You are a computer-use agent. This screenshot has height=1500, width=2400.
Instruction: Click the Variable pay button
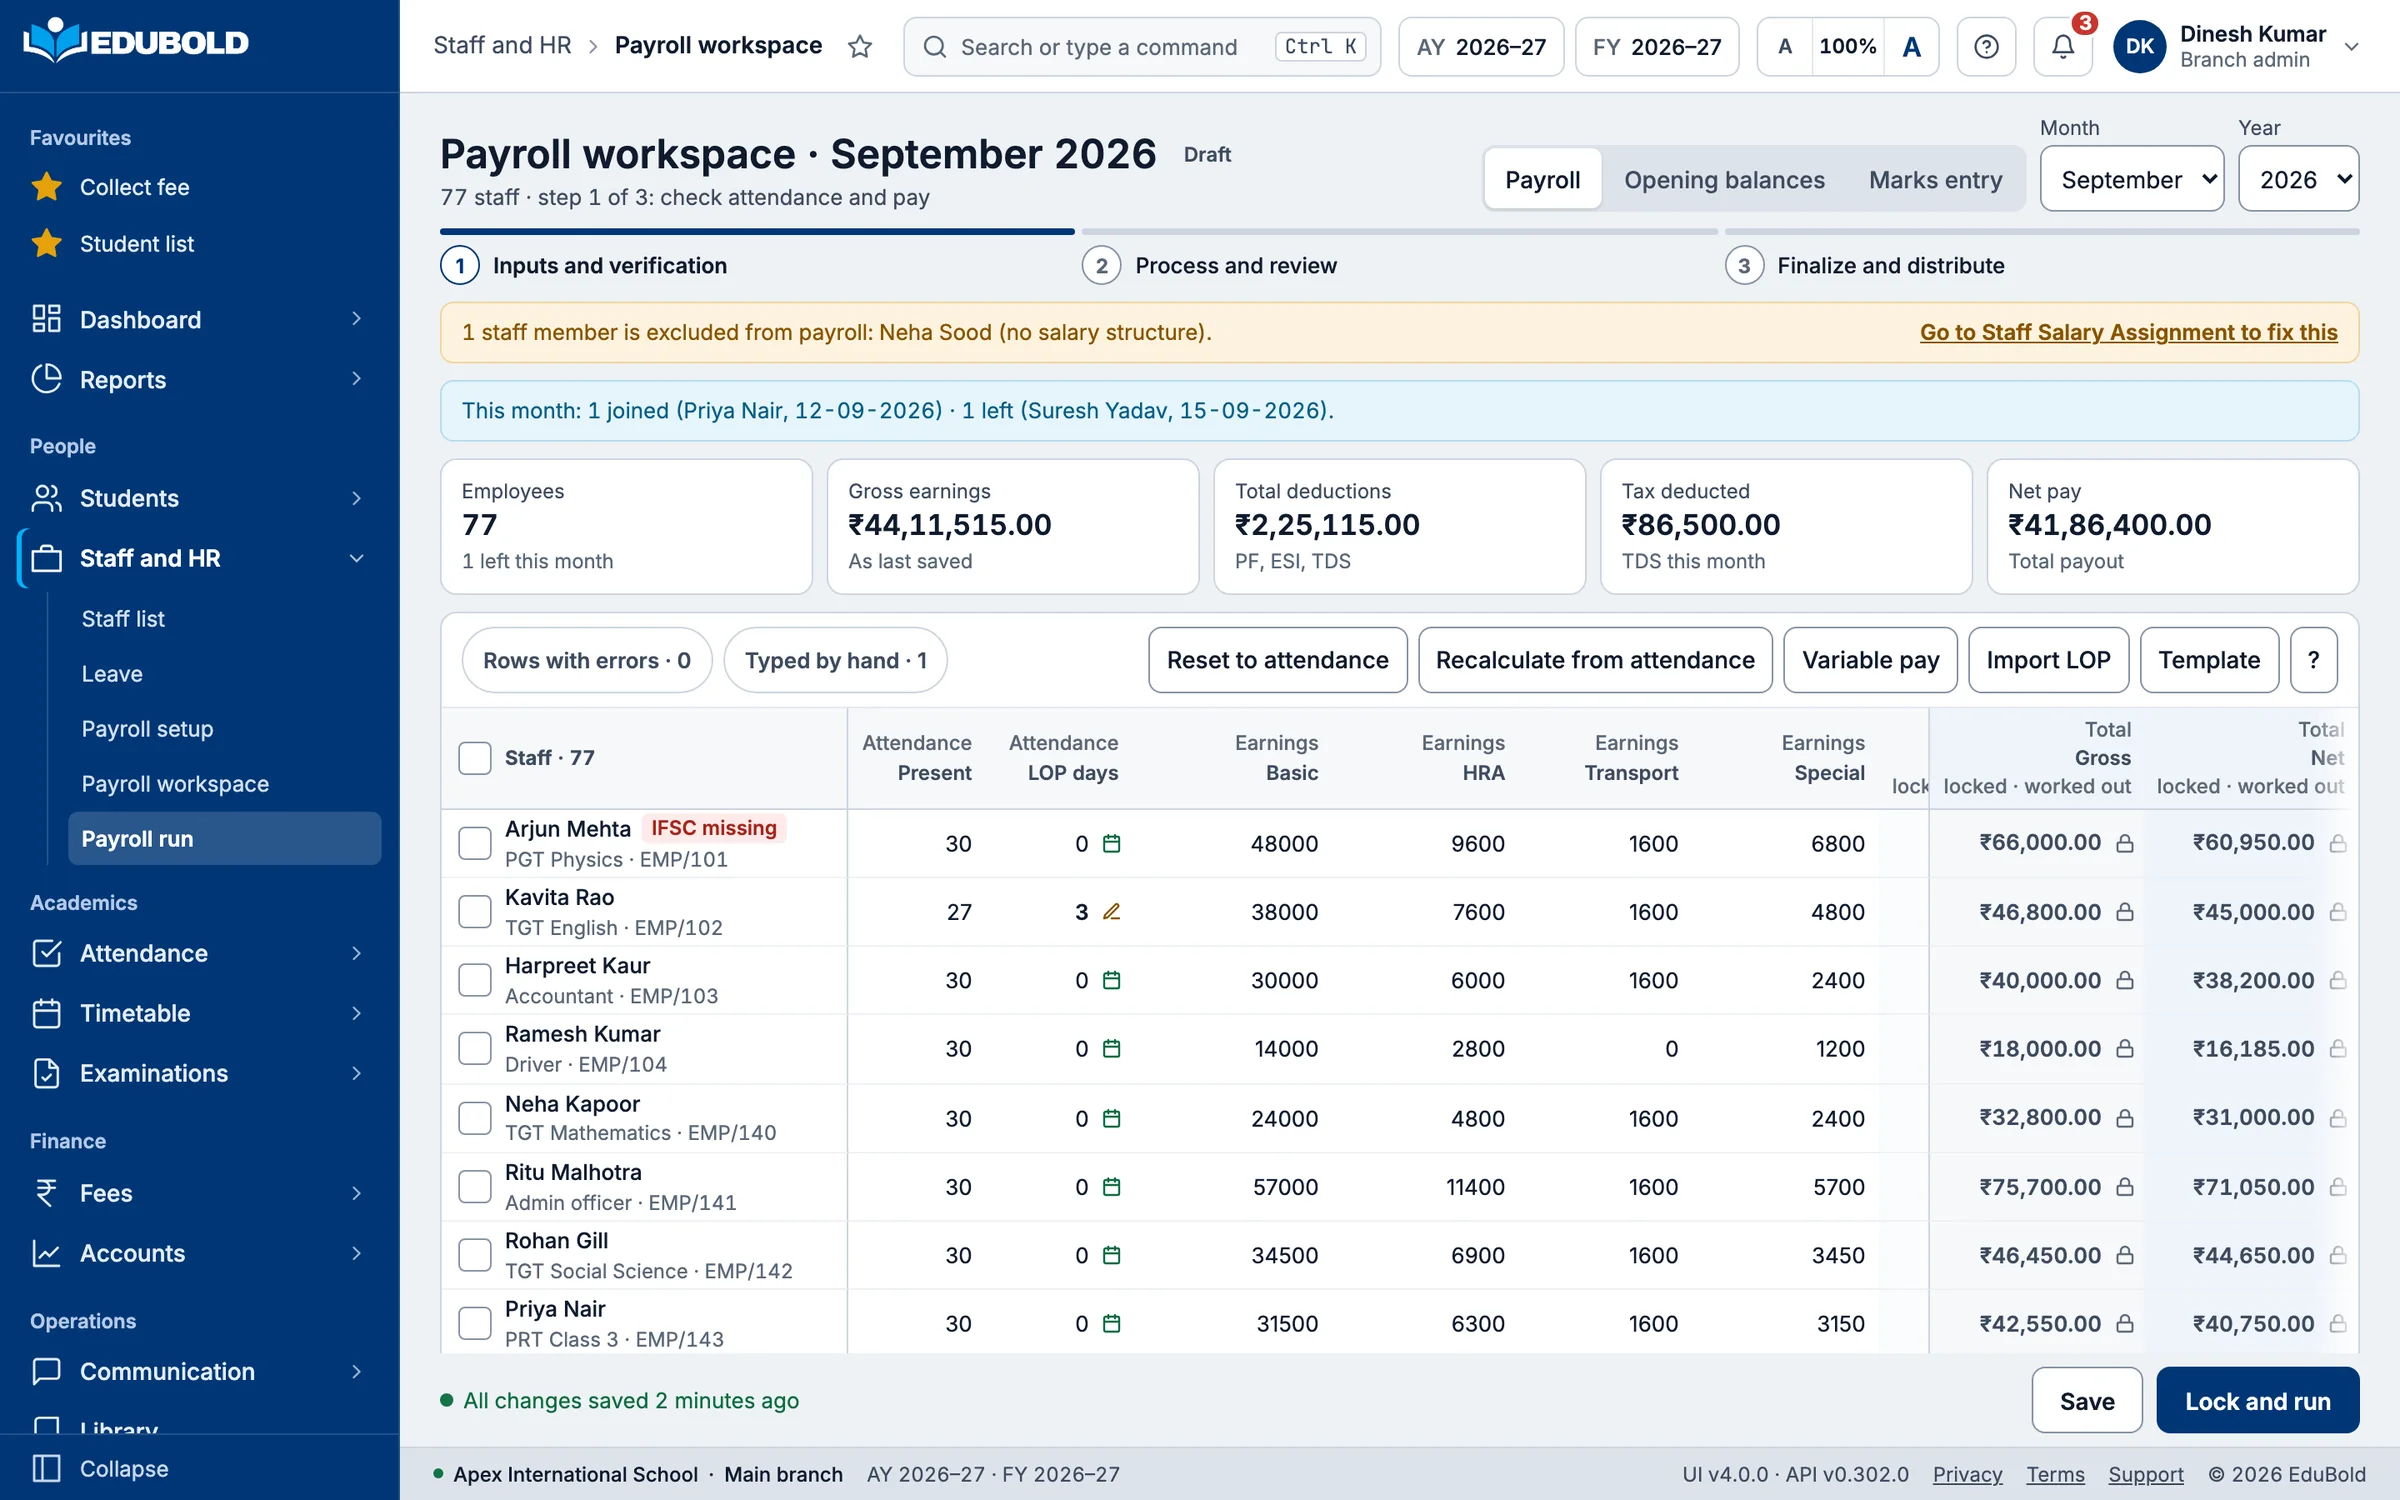tap(1870, 660)
